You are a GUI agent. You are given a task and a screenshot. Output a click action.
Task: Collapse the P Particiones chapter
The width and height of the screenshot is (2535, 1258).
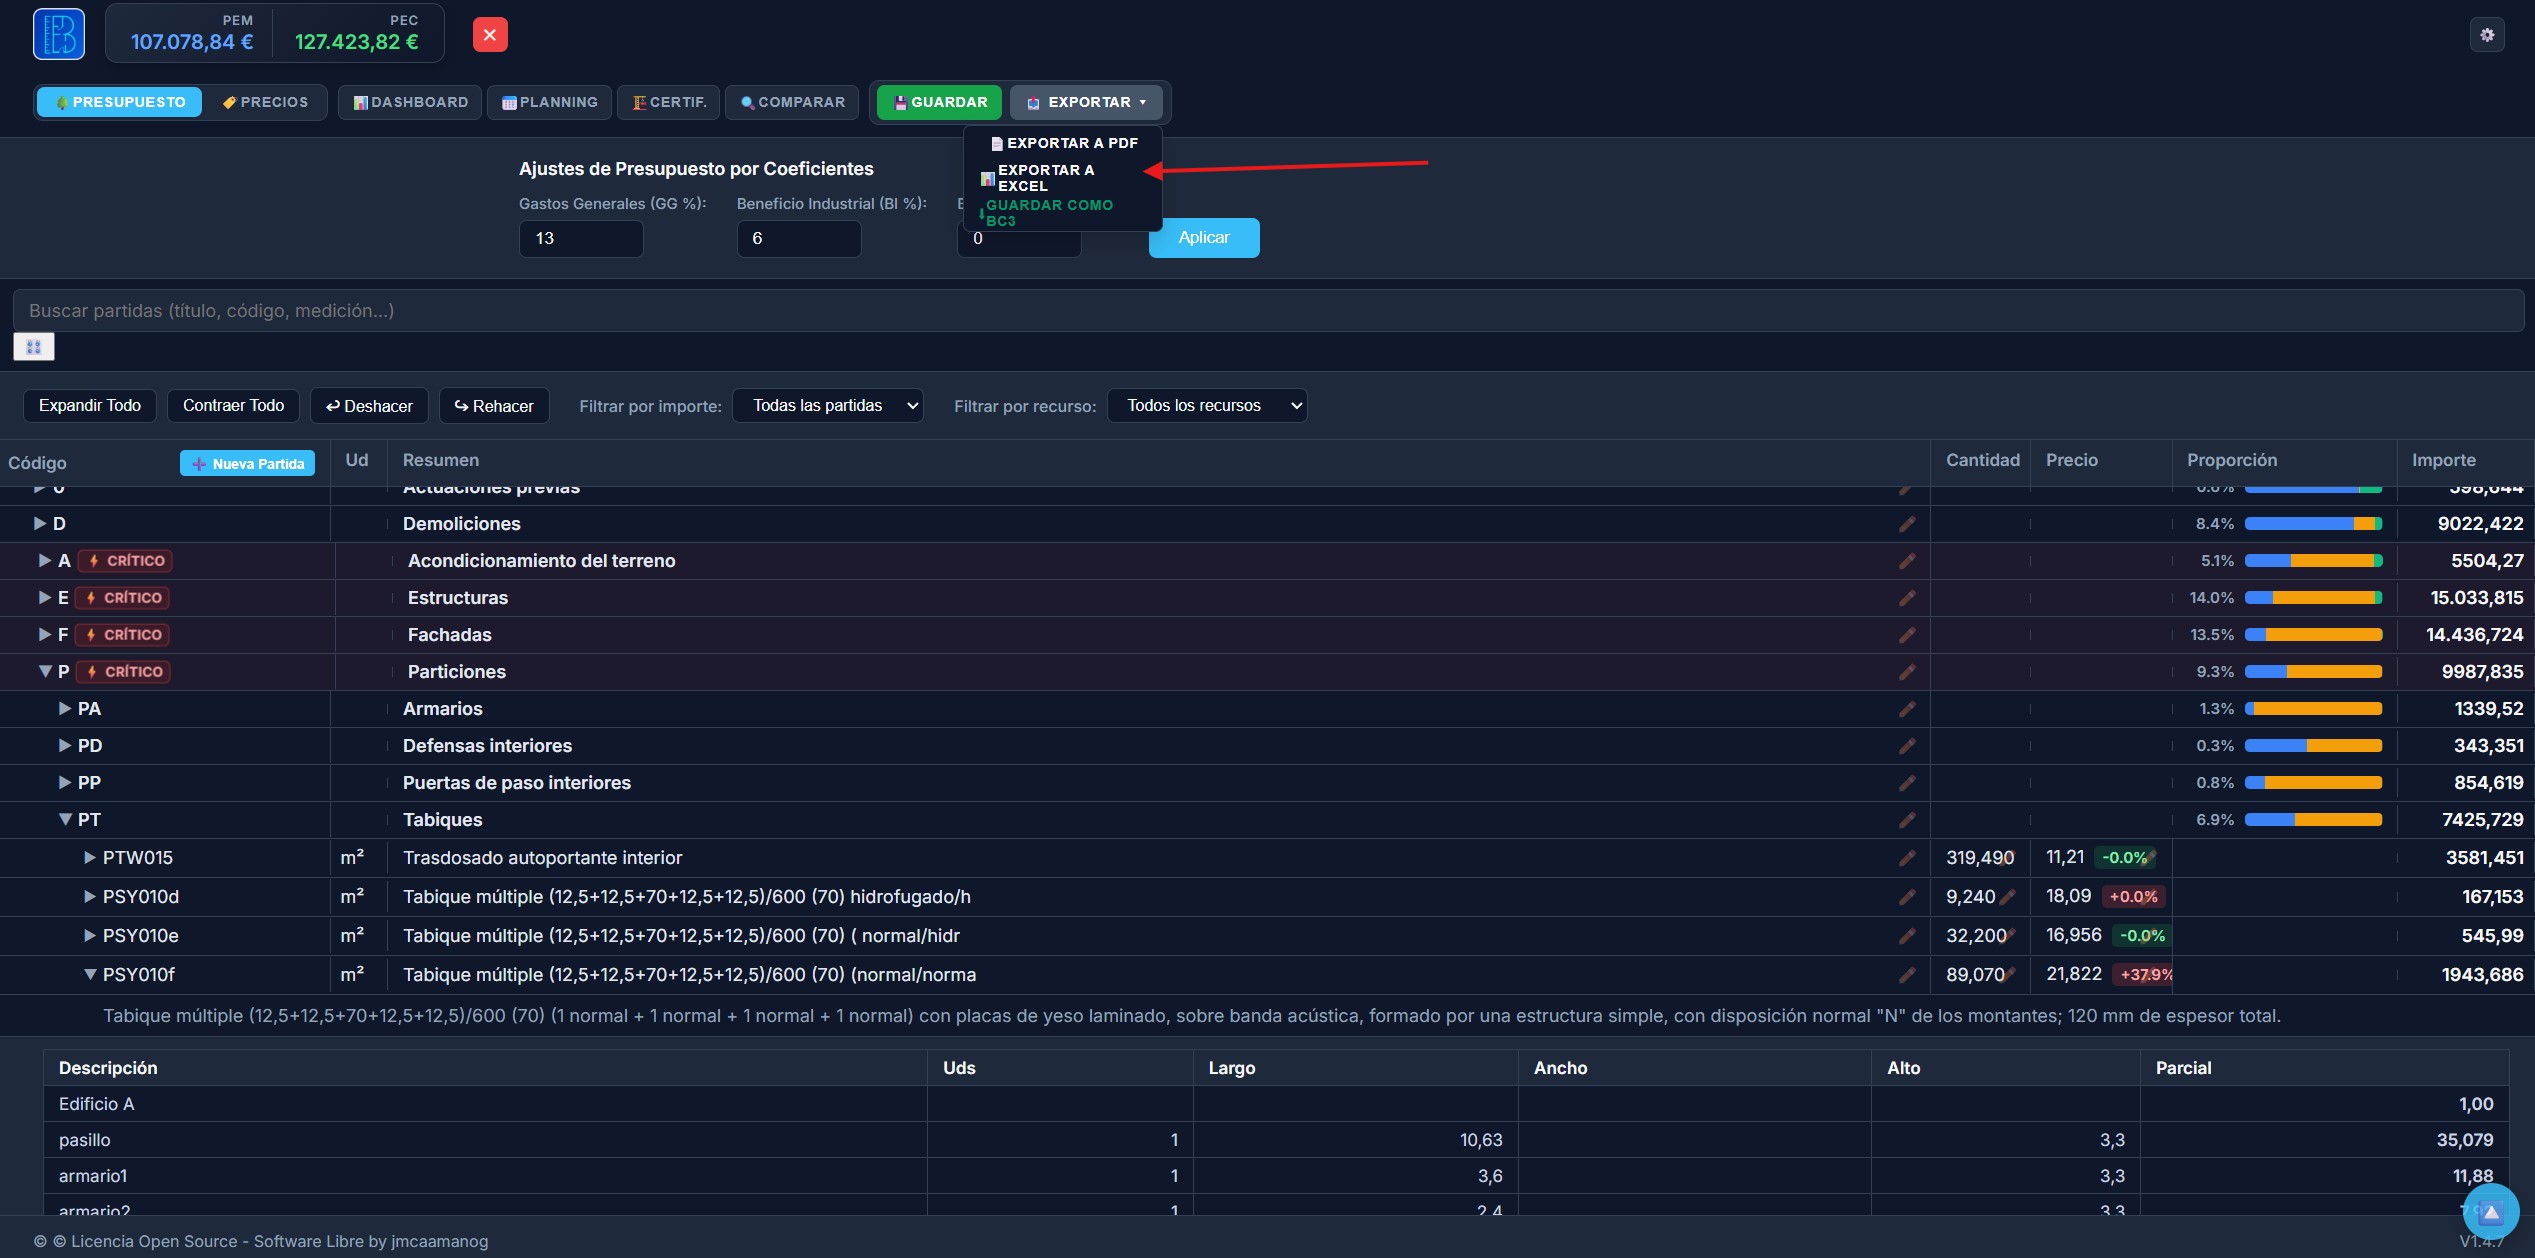coord(45,672)
